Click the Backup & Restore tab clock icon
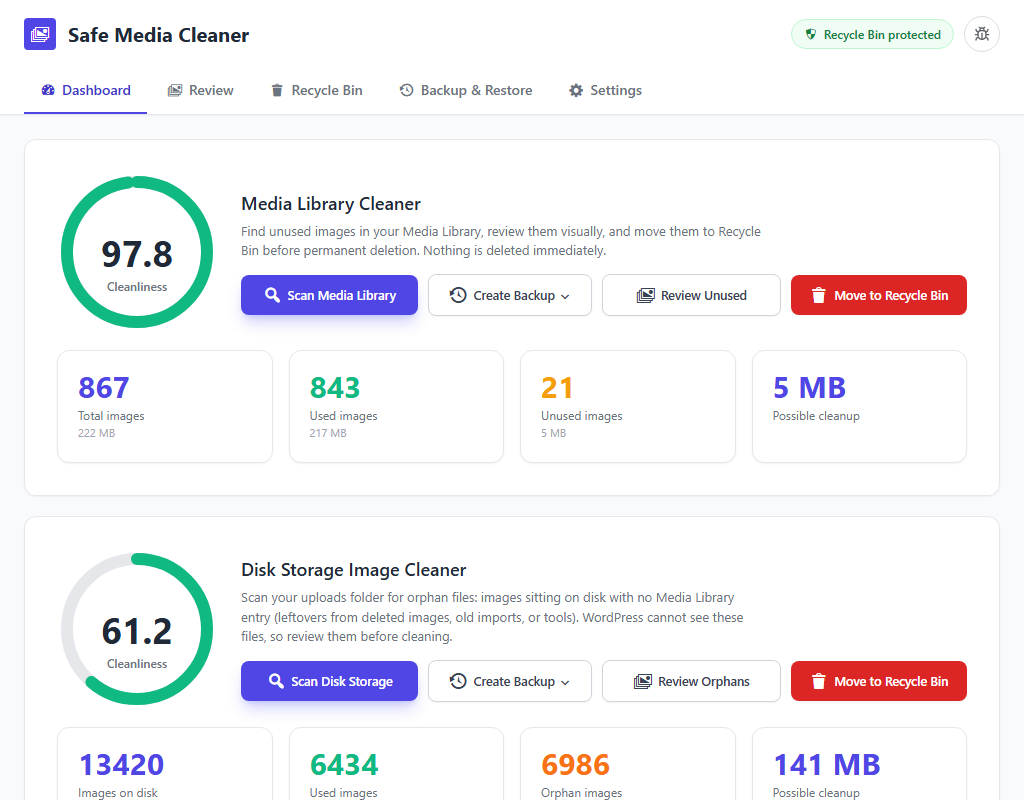Image resolution: width=1024 pixels, height=800 pixels. (x=406, y=90)
